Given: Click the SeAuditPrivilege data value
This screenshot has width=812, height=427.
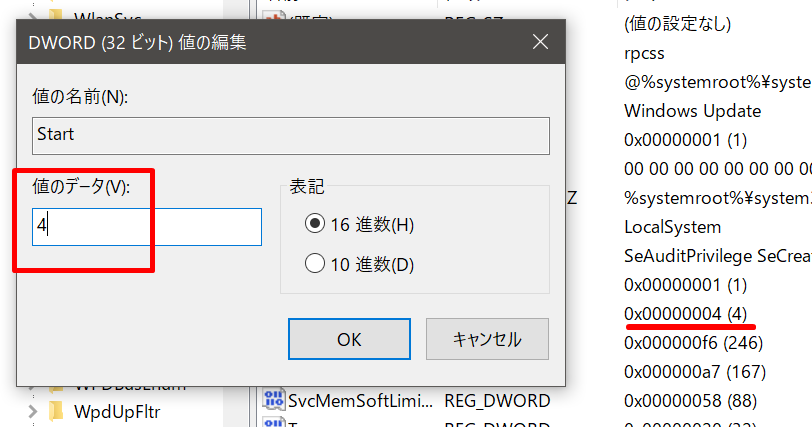Looking at the screenshot, I should tap(718, 256).
